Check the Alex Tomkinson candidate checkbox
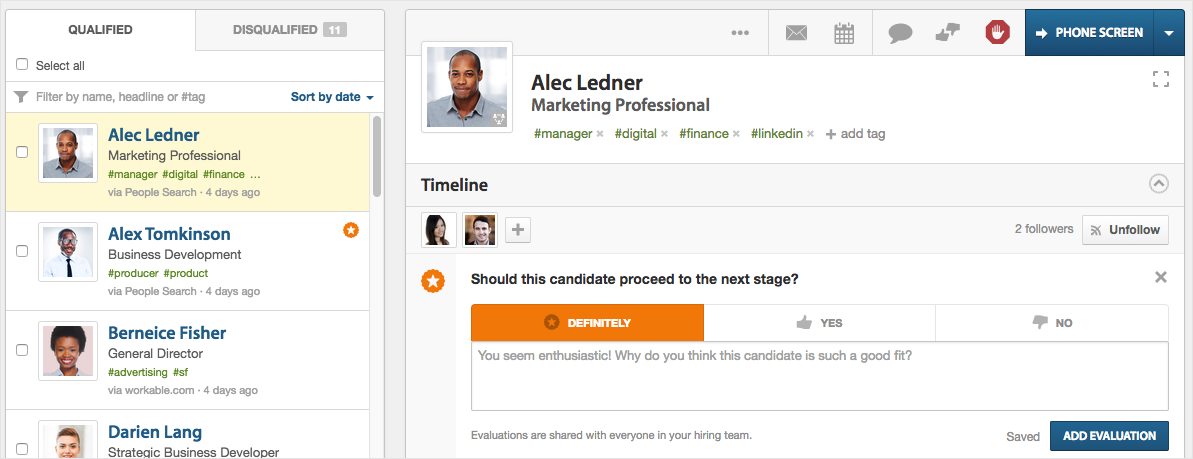Viewport: 1193px width, 459px height. point(22,250)
